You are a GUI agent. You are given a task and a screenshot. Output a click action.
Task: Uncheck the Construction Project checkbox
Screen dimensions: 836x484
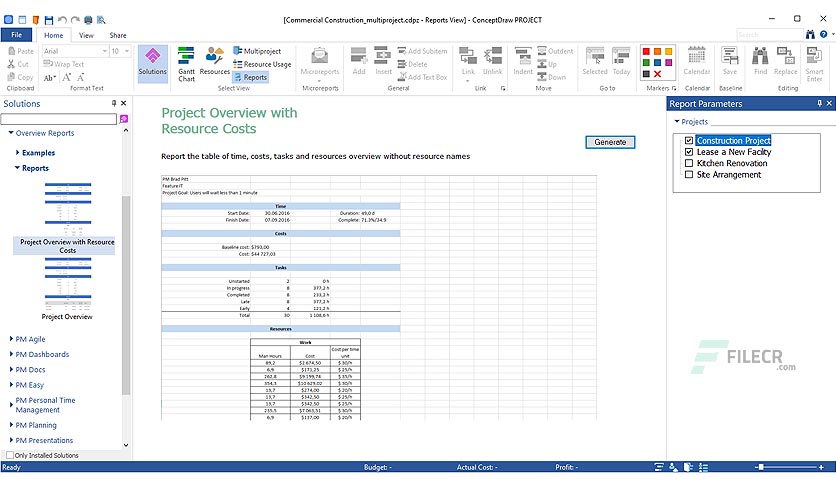[x=689, y=141]
